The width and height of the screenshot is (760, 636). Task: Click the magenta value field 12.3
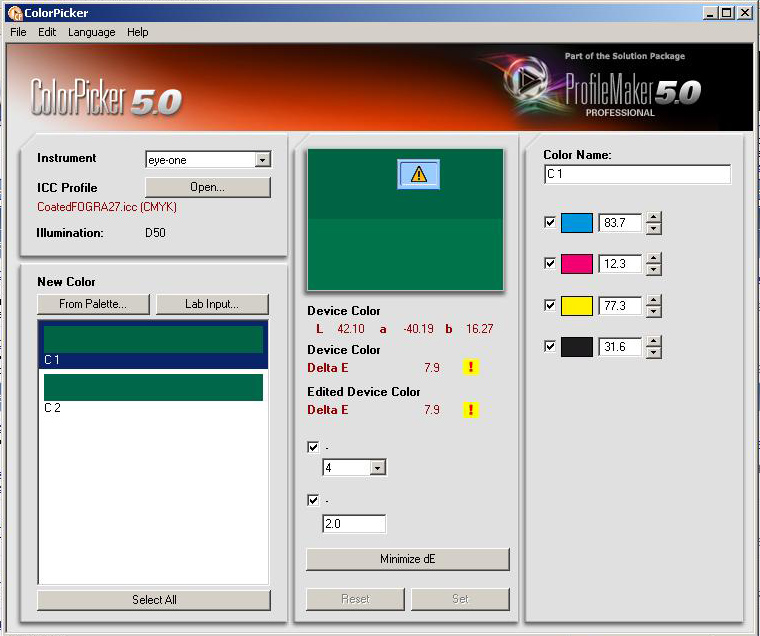620,264
